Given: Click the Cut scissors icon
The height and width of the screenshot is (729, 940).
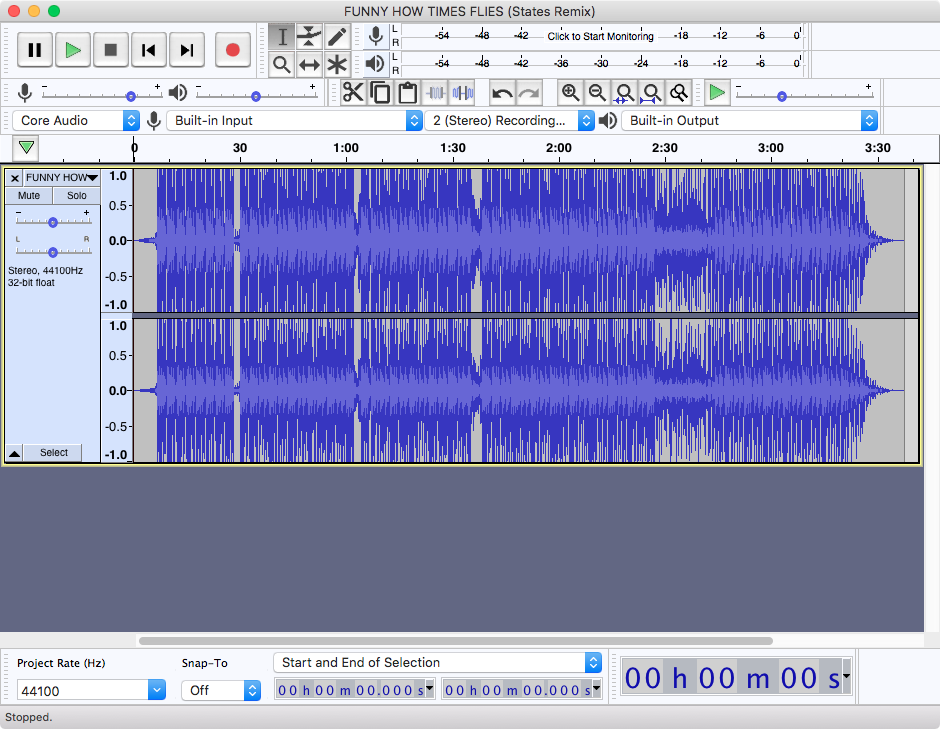Looking at the screenshot, I should 353,93.
